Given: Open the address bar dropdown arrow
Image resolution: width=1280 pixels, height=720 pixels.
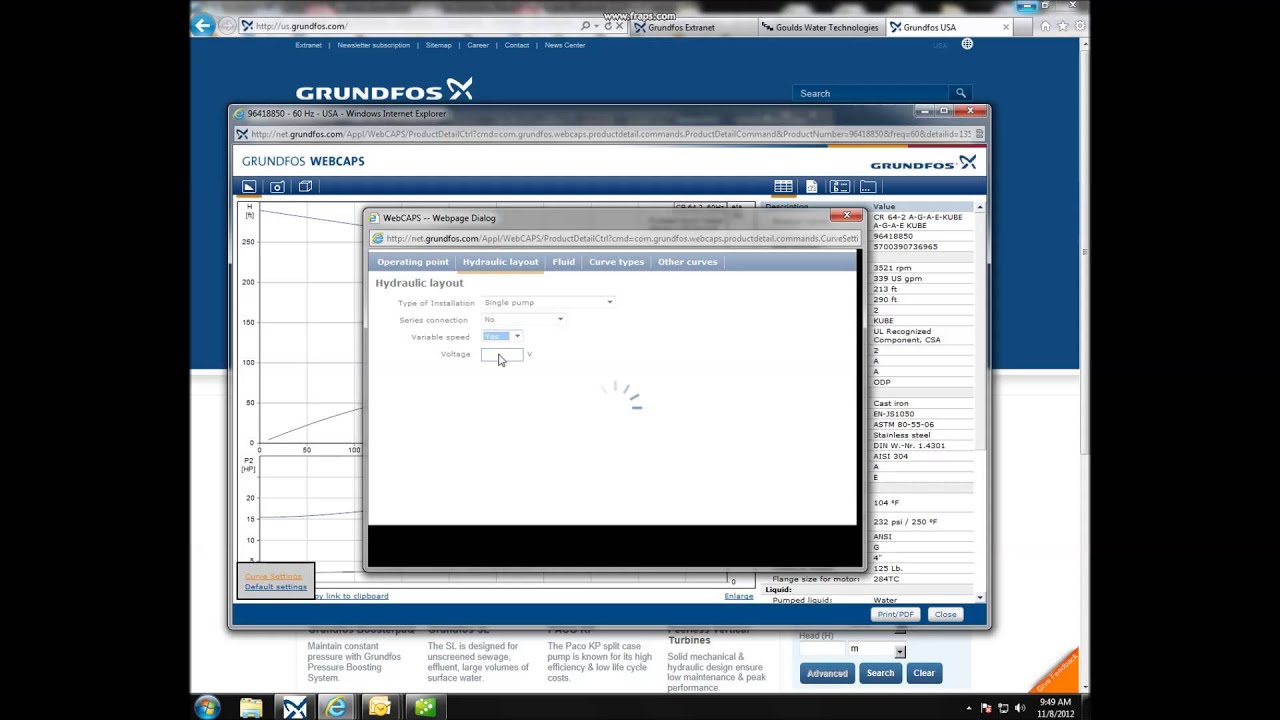Looking at the screenshot, I should tap(597, 26).
